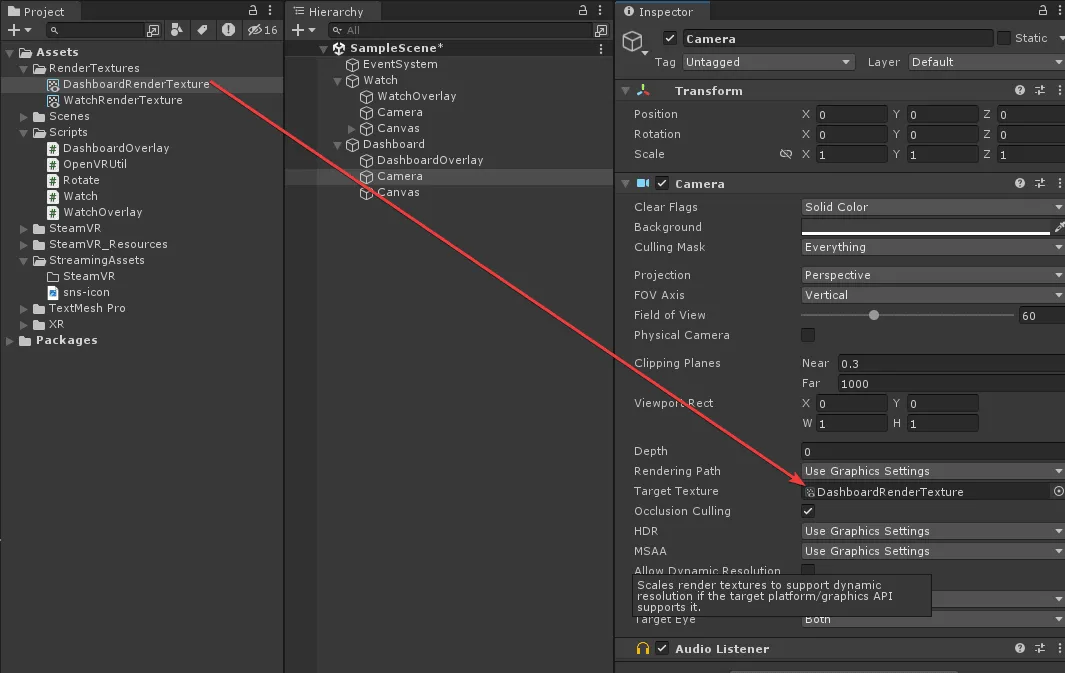
Task: Open search in scene picker icon in Project
Action: point(154,30)
